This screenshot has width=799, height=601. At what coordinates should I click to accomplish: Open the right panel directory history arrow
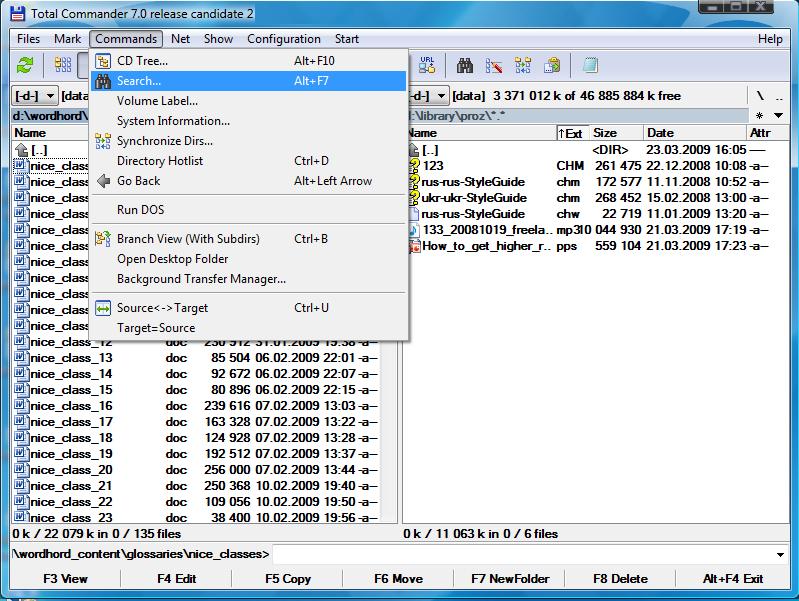[x=778, y=116]
